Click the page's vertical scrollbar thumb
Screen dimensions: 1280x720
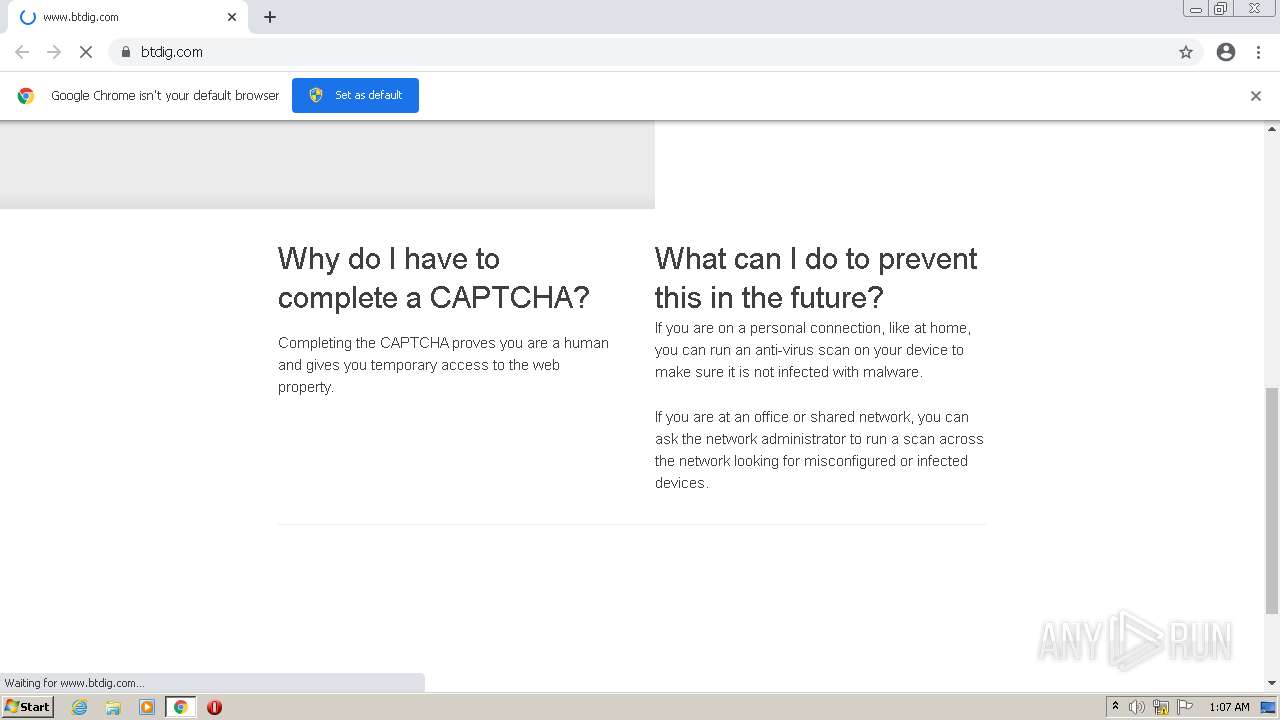1272,500
